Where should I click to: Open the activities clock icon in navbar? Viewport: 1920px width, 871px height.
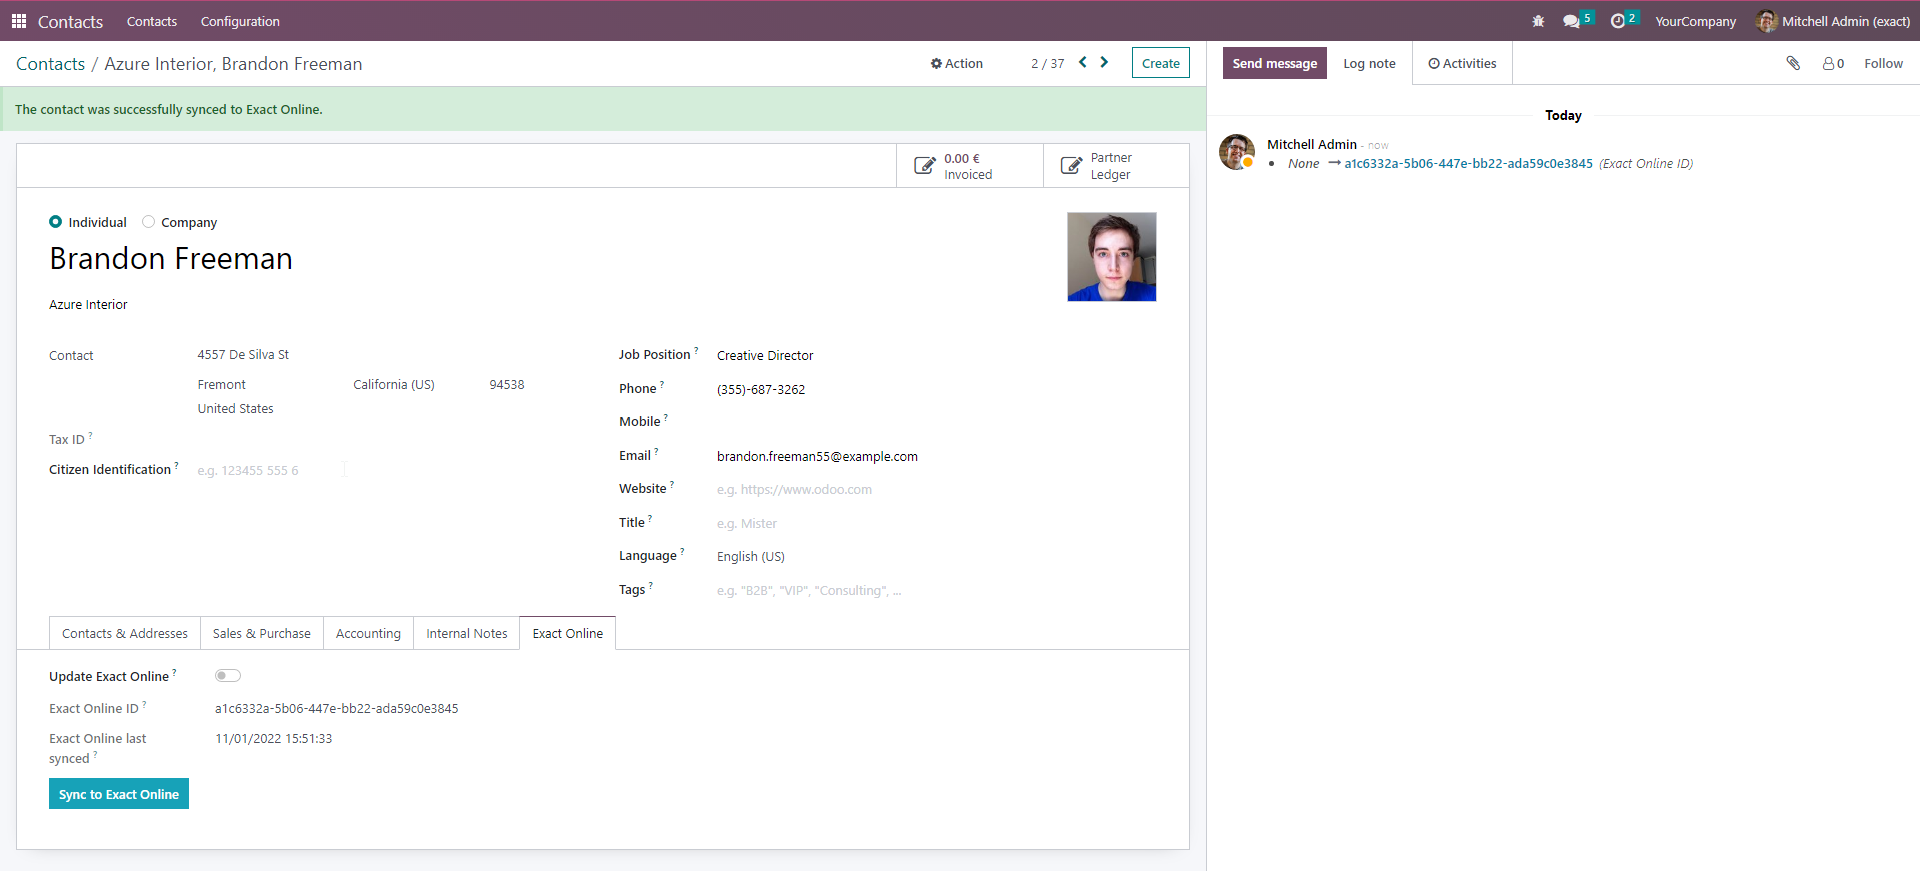(1618, 21)
